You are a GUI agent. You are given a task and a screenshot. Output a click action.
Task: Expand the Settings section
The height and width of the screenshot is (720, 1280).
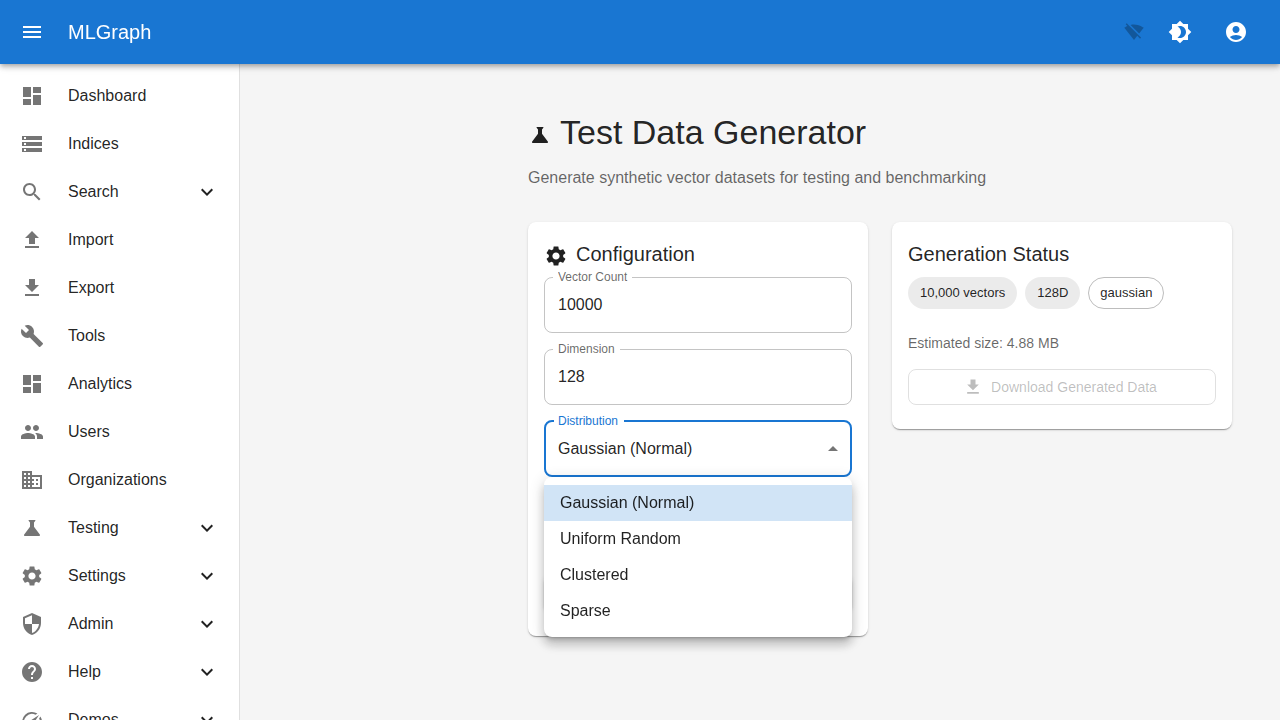[97, 575]
